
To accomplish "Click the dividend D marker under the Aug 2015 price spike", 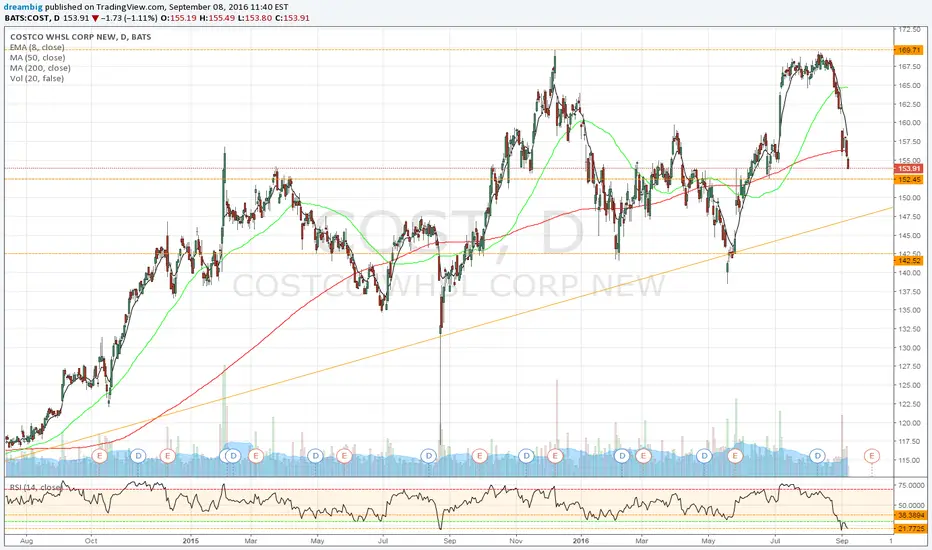I will point(429,456).
